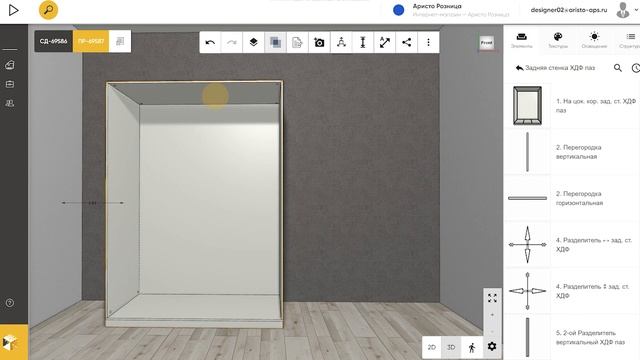This screenshot has width=640, height=360.
Task: Open the users icon in sidebar
Action: click(x=10, y=103)
